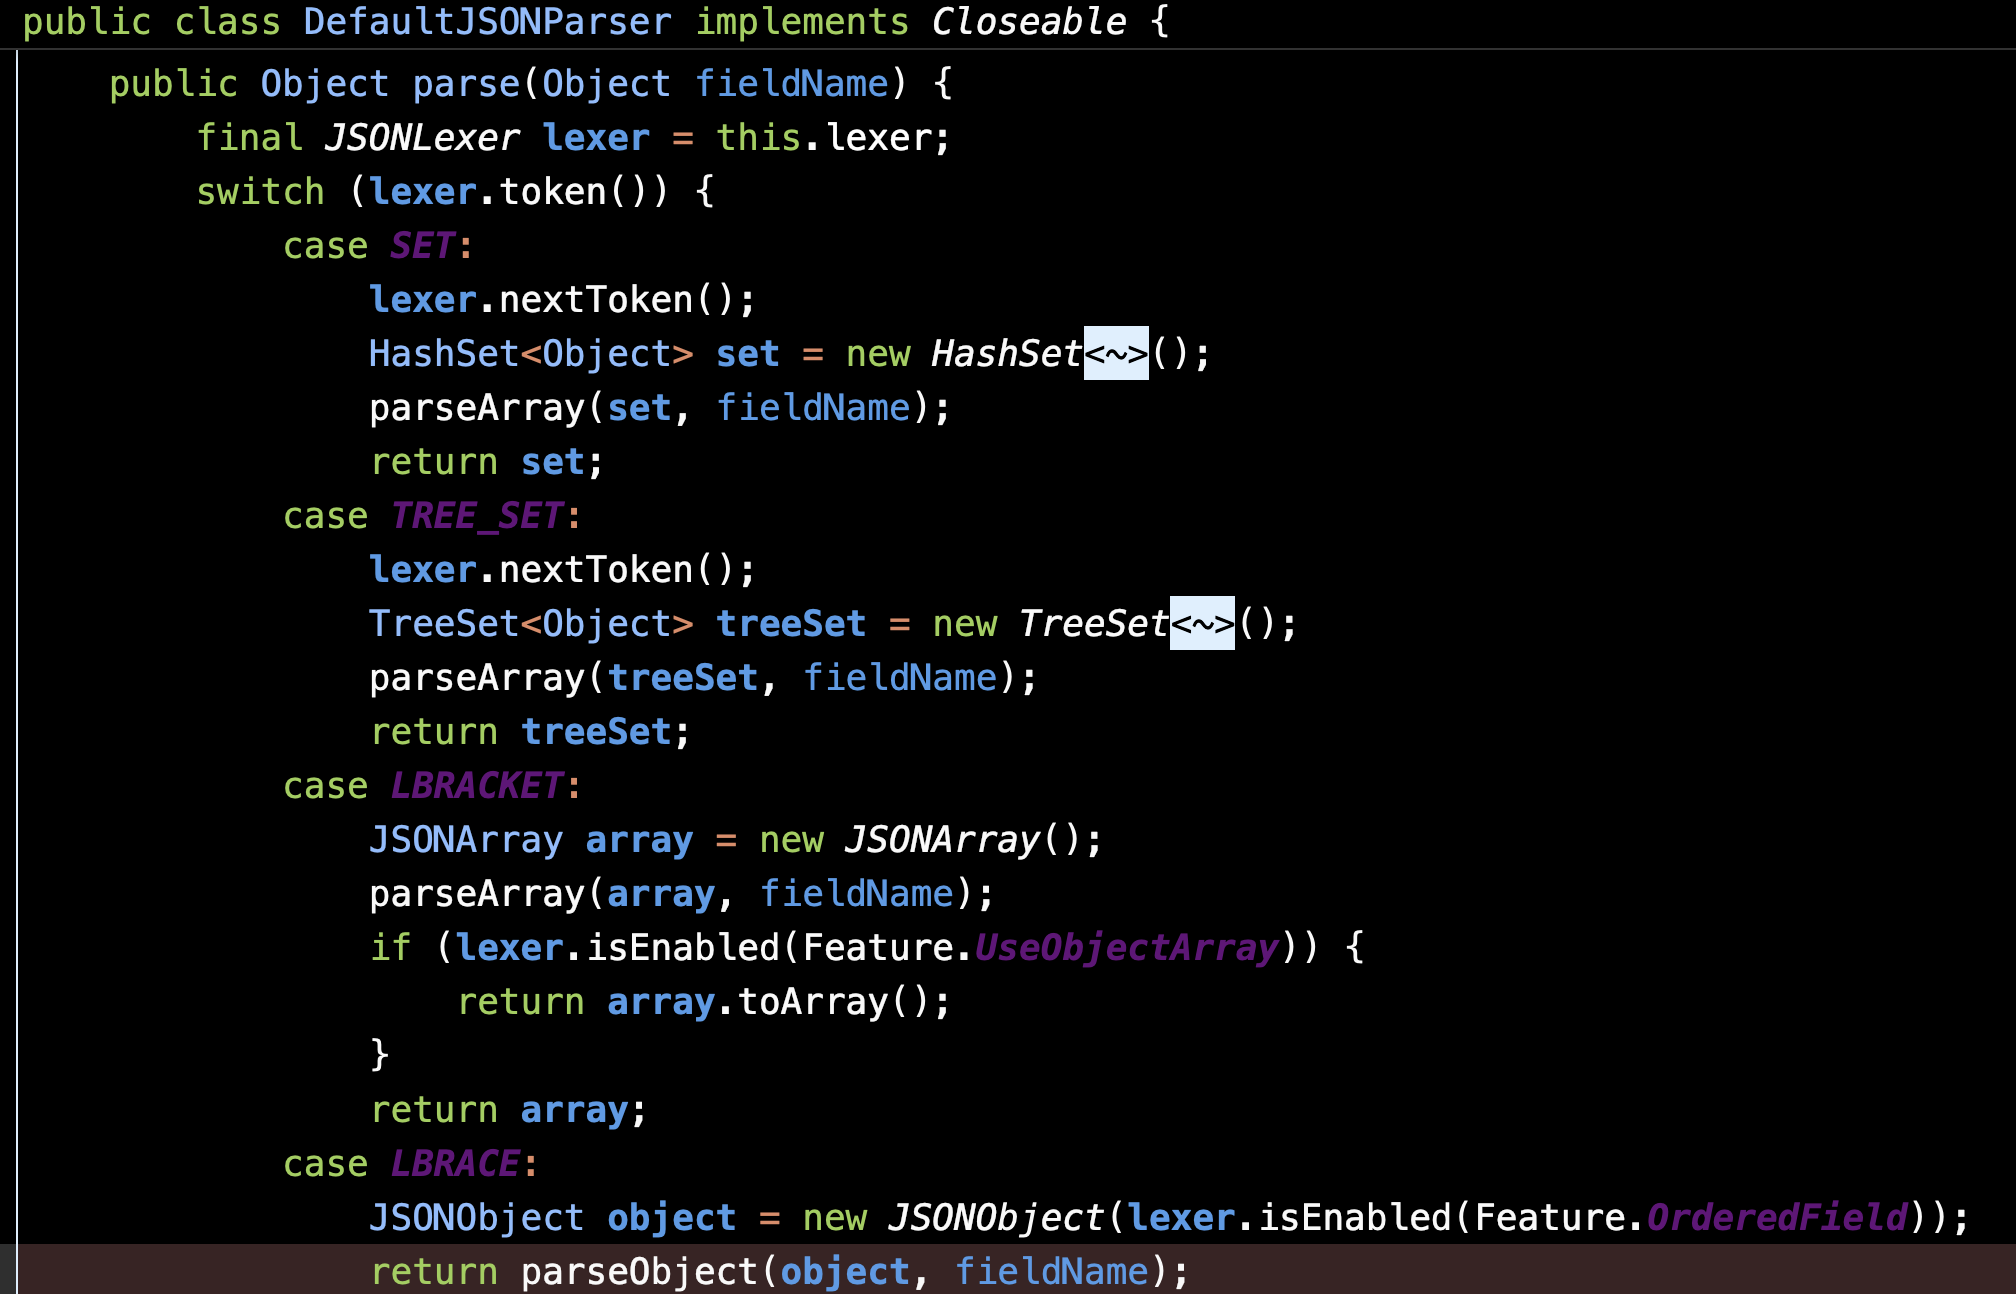Click 'return treeSet' variable
Viewport: 2016px width, 1294px height.
(x=596, y=732)
